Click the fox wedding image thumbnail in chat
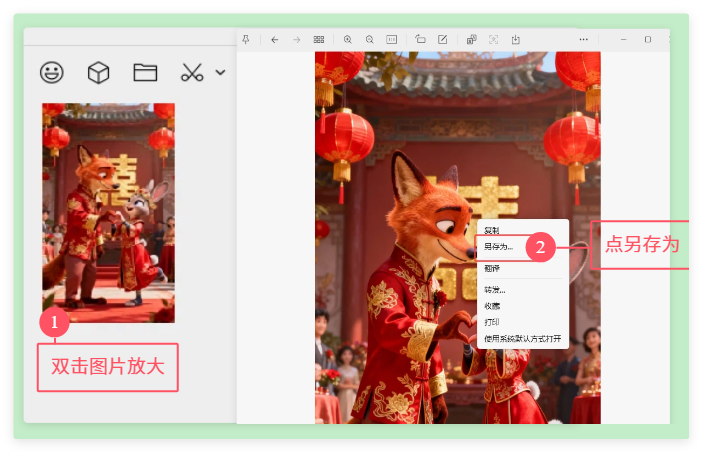 [108, 213]
